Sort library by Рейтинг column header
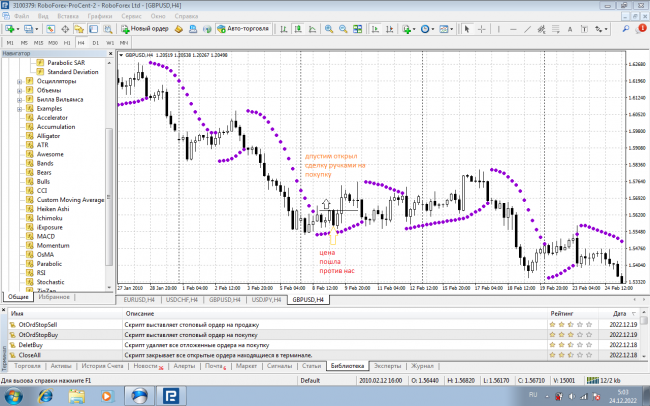This screenshot has height=406, width=650. (x=563, y=313)
